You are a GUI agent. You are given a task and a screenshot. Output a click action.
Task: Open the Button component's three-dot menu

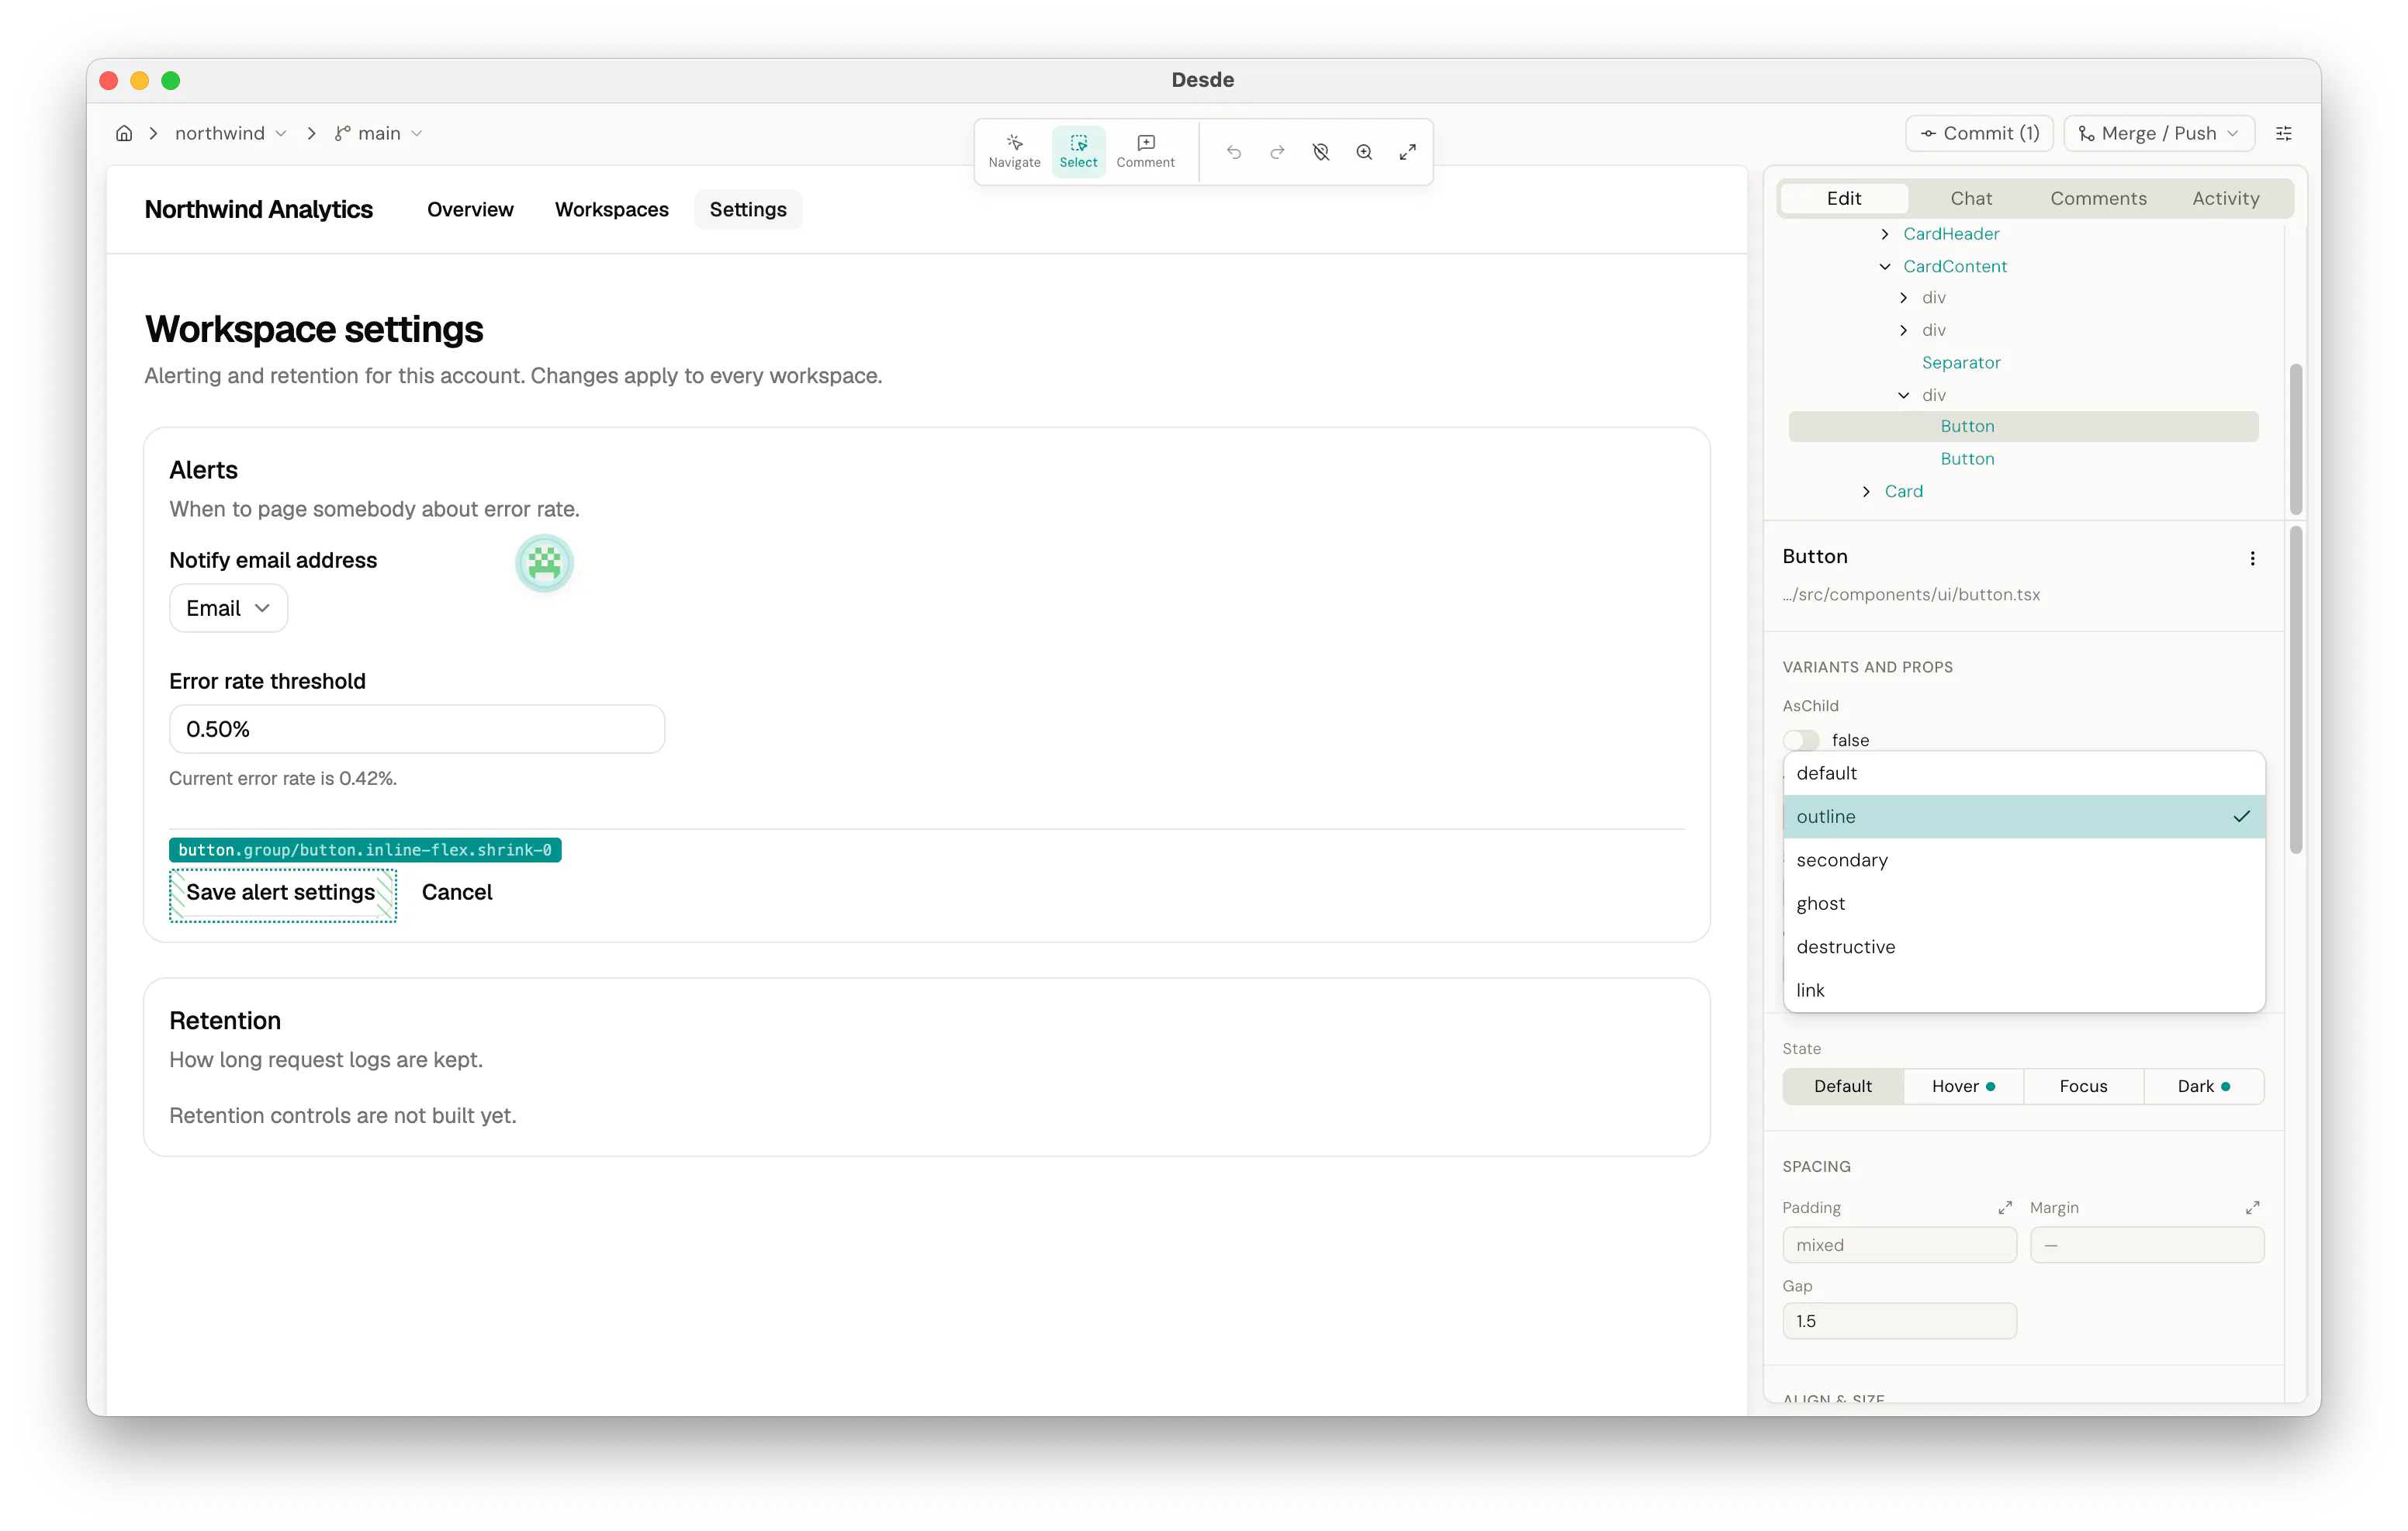[x=2252, y=558]
